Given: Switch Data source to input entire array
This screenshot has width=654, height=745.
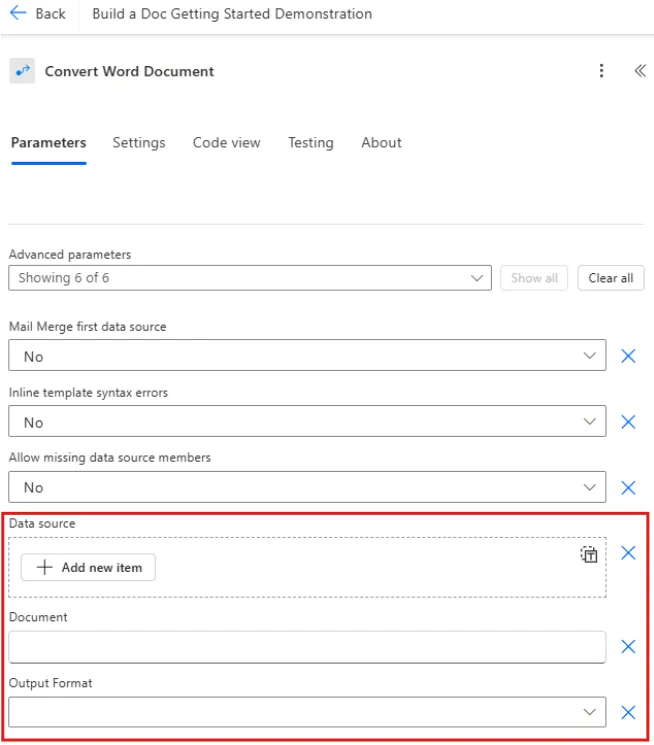Looking at the screenshot, I should pos(589,554).
